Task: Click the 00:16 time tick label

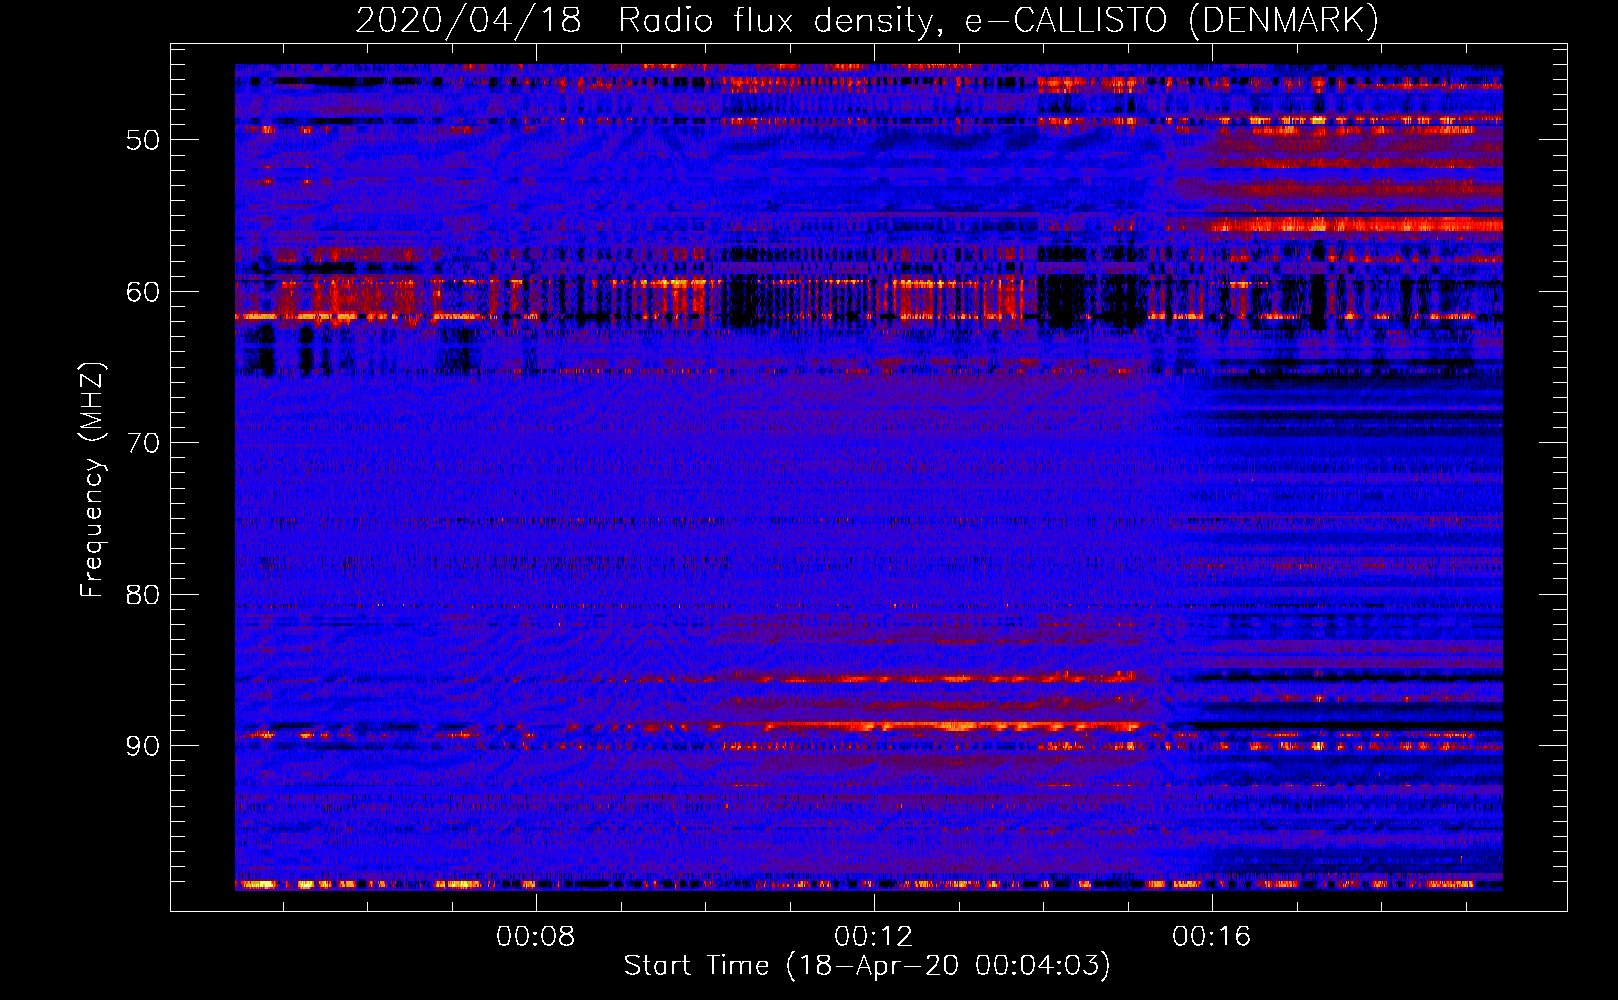Action: [1212, 936]
